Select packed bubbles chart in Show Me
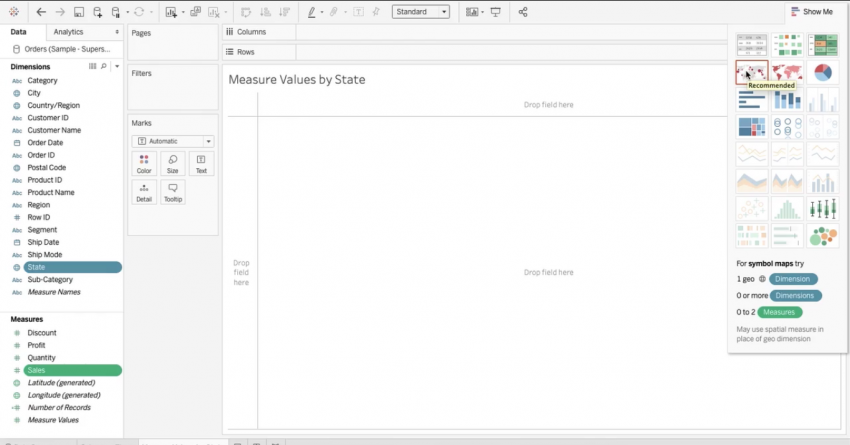 tap(823, 236)
